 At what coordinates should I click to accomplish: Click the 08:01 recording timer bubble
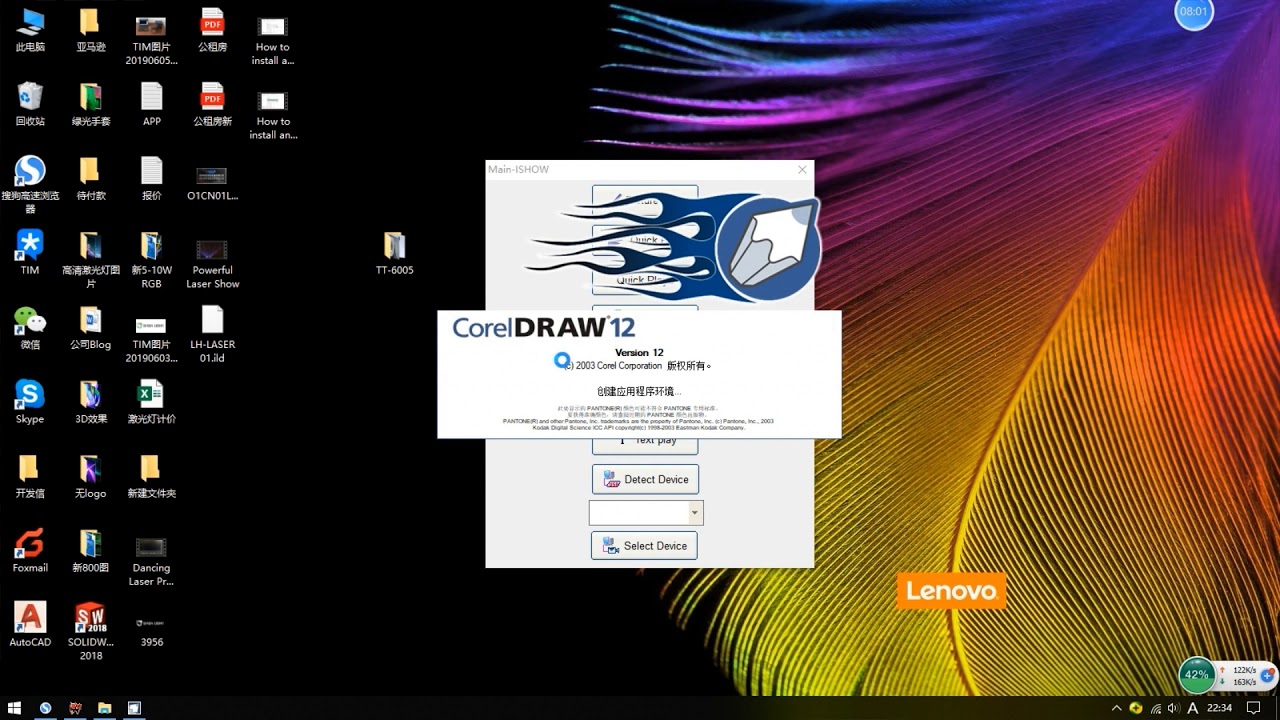[x=1194, y=11]
